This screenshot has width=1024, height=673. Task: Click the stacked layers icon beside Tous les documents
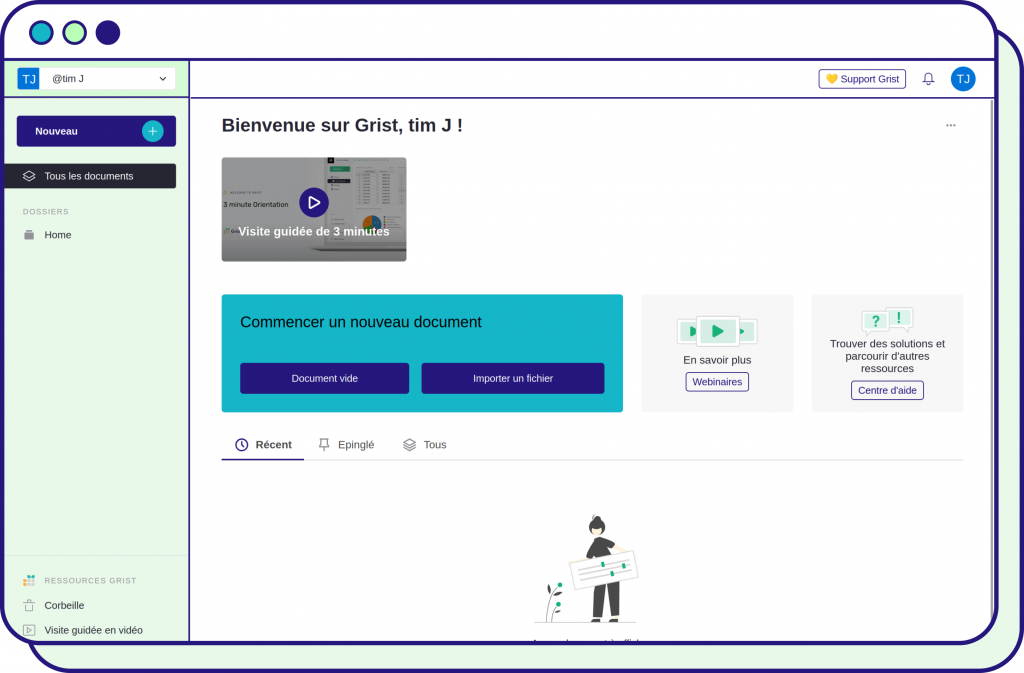(x=29, y=176)
